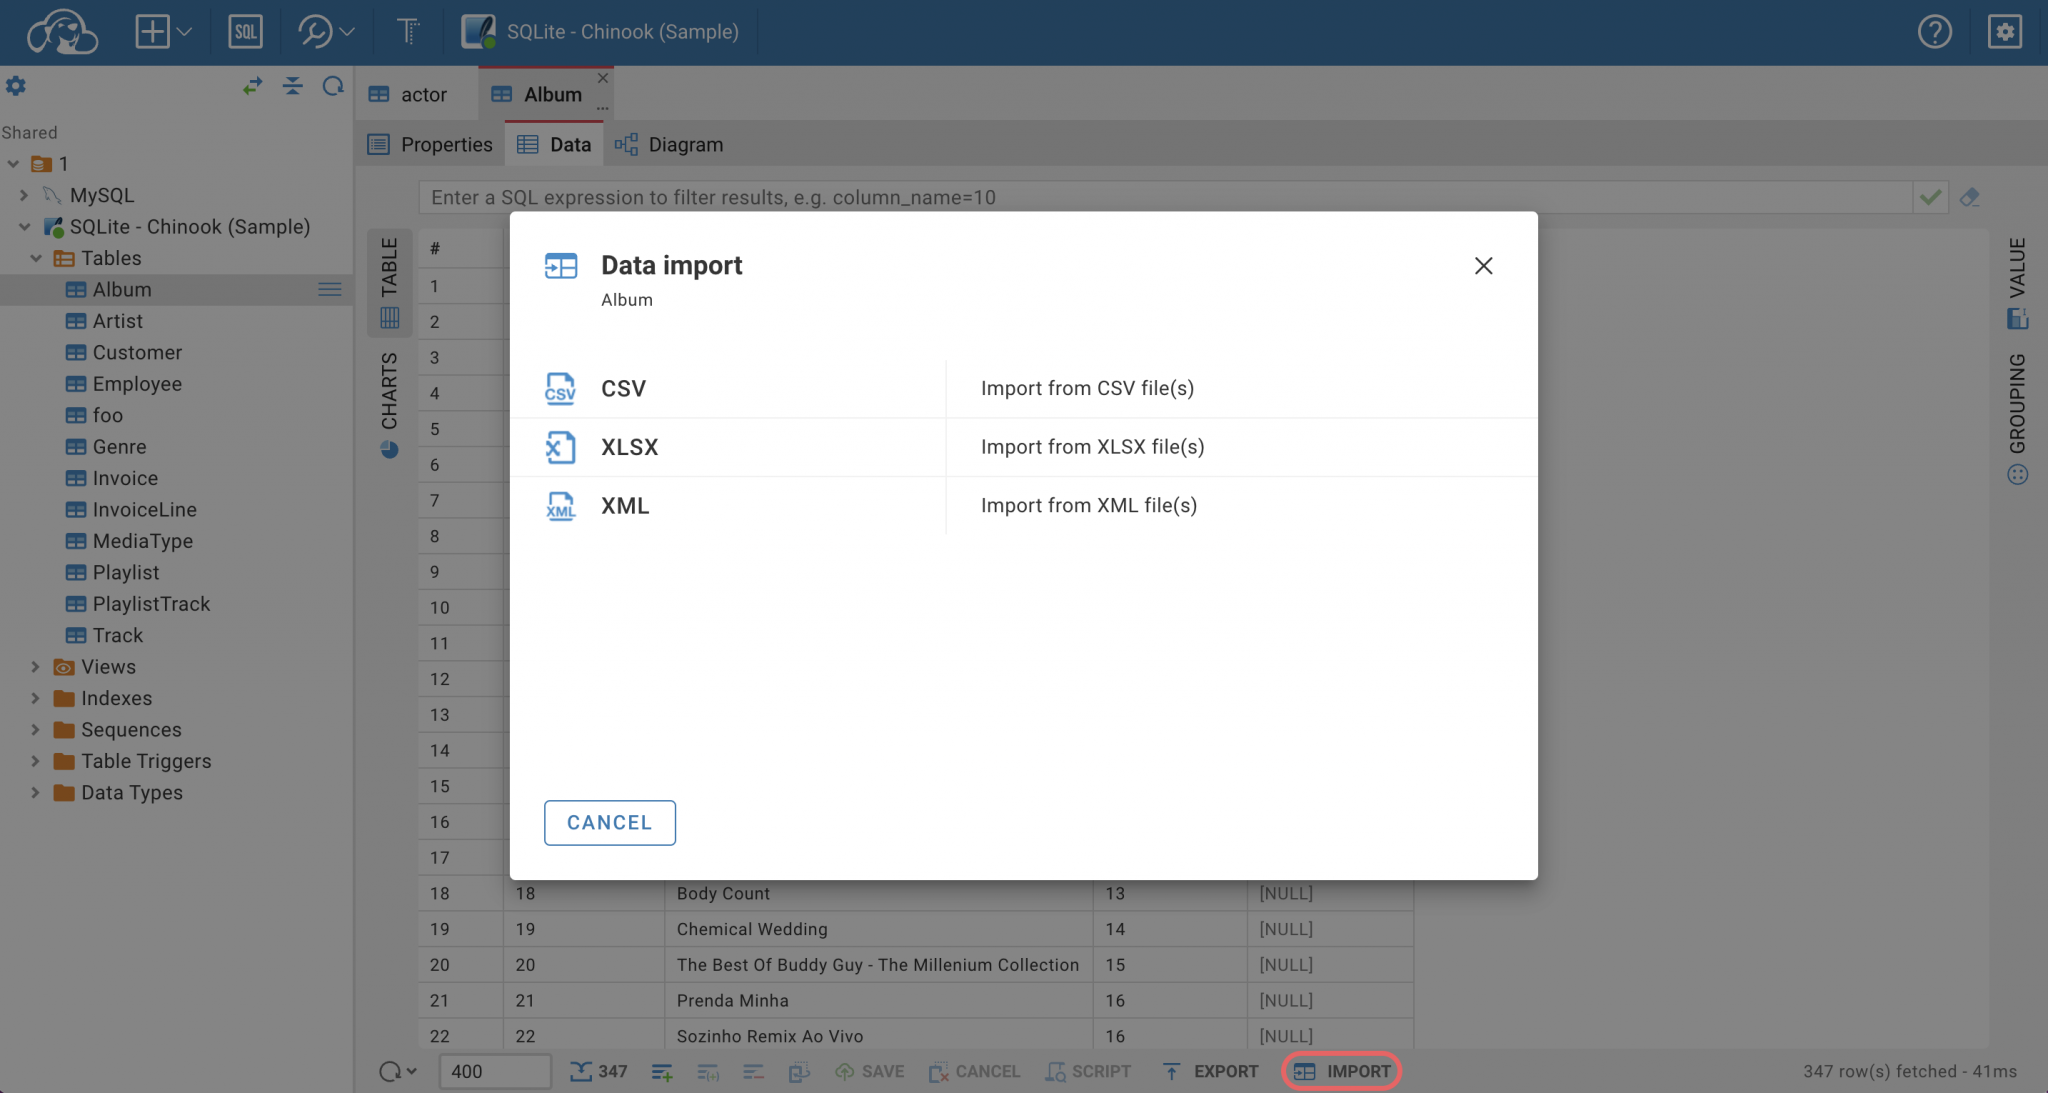
Task: Open the help question mark icon
Action: click(1934, 32)
